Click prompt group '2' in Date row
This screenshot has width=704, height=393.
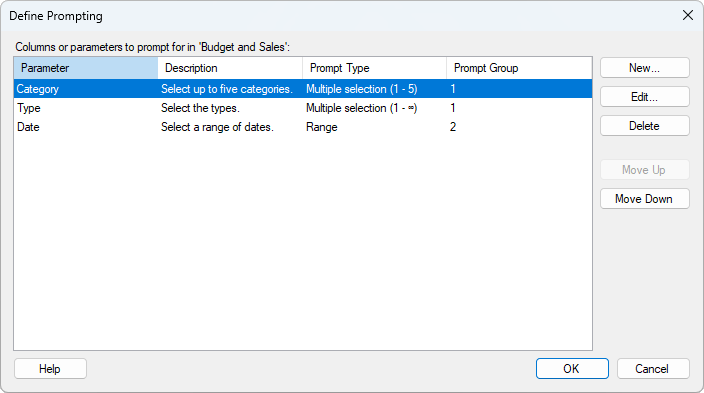(x=453, y=127)
